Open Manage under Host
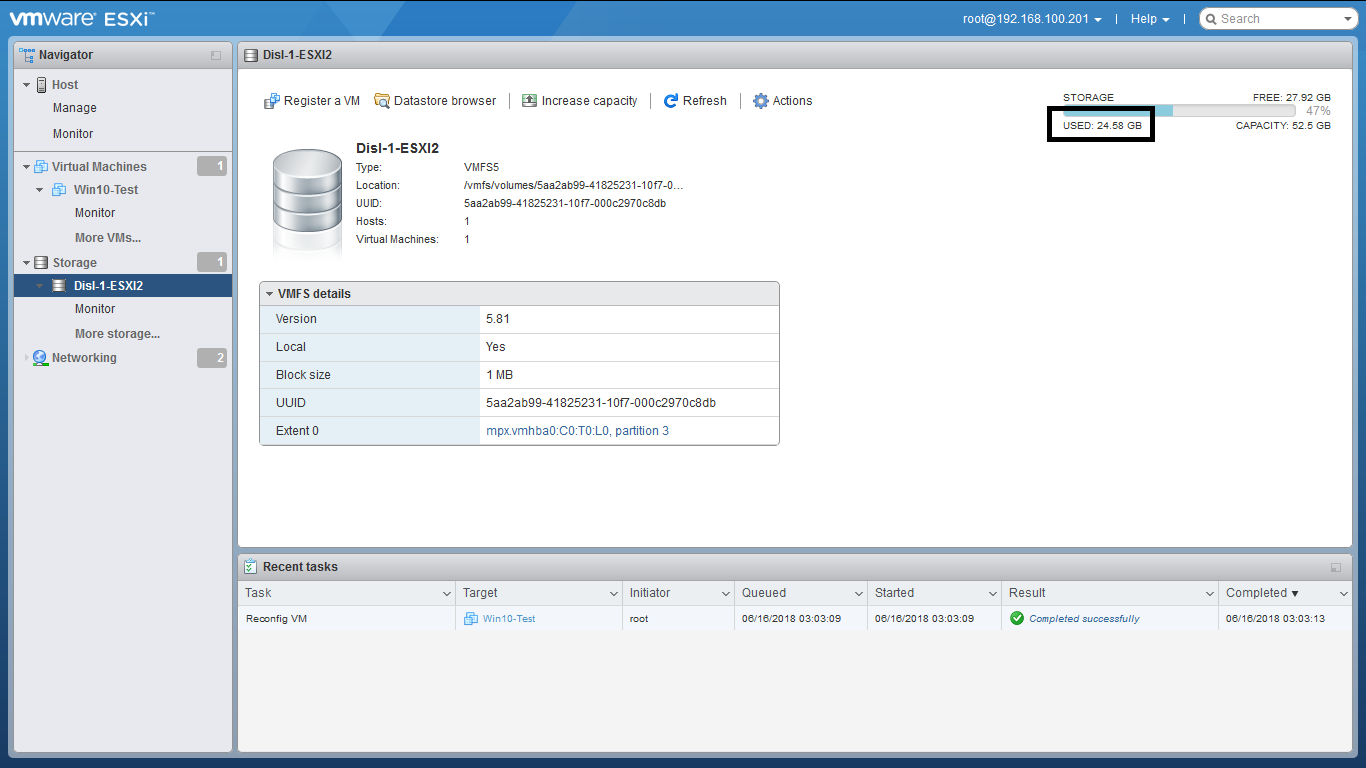 coord(75,108)
